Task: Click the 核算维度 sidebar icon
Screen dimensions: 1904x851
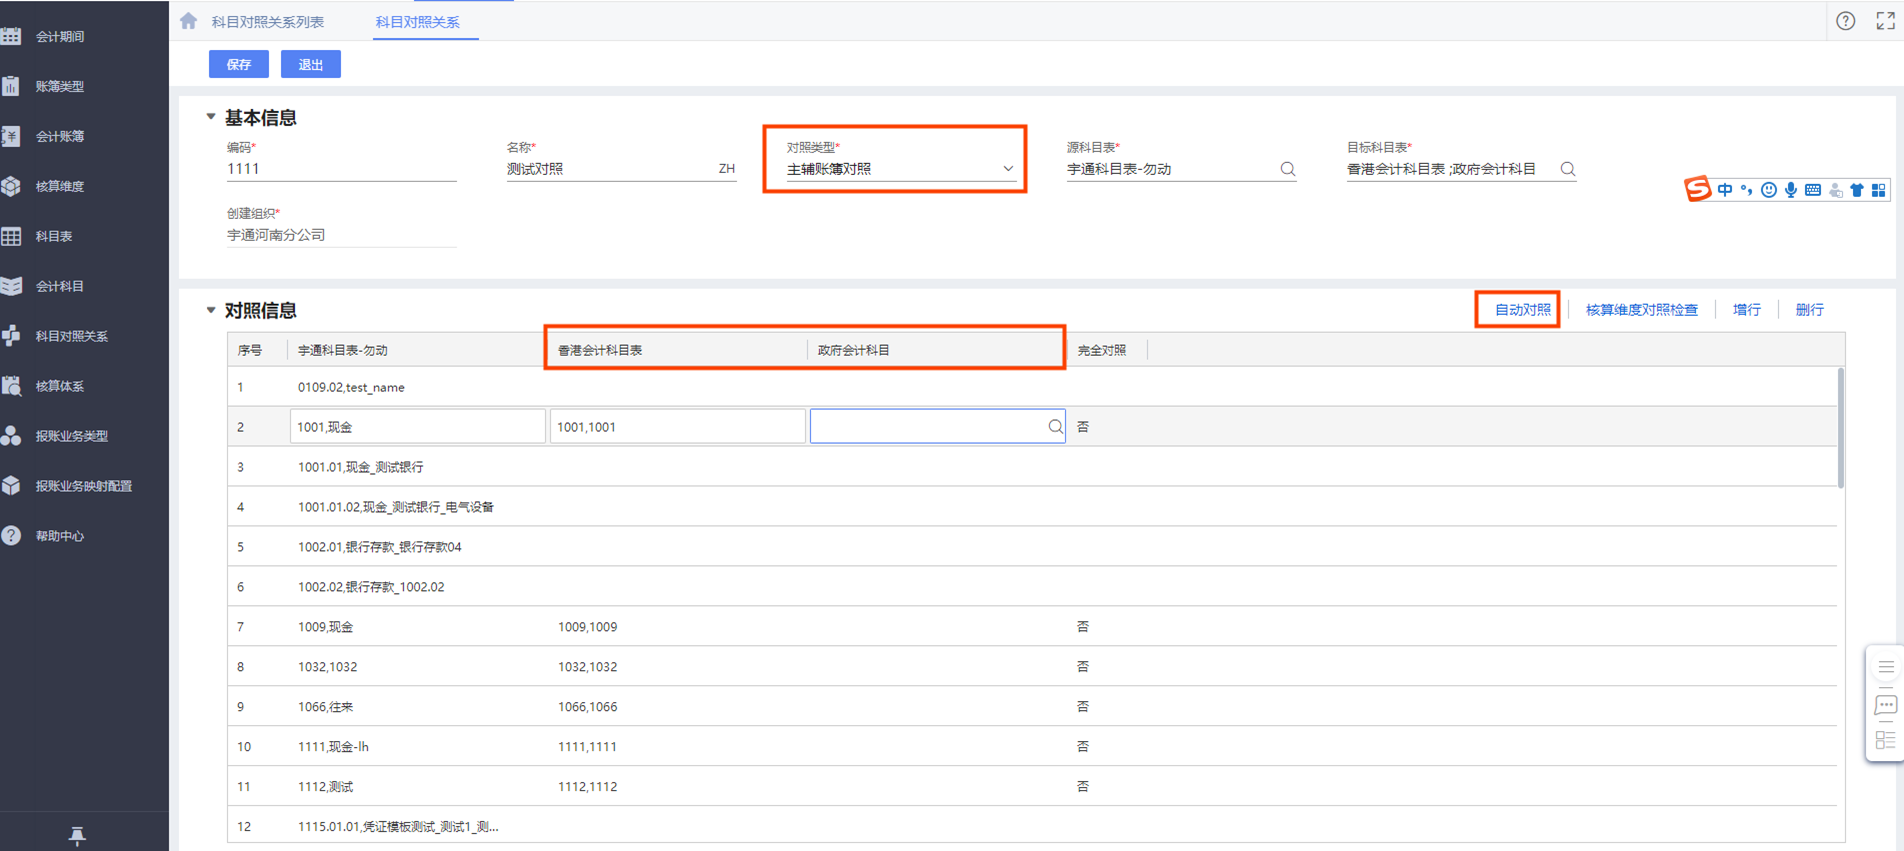Action: [11, 187]
